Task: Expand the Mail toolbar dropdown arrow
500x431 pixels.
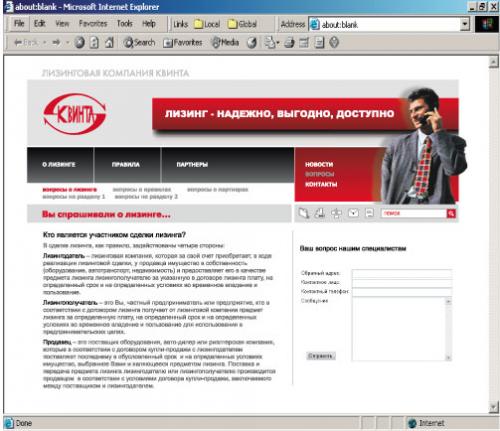Action: pyautogui.click(x=278, y=43)
